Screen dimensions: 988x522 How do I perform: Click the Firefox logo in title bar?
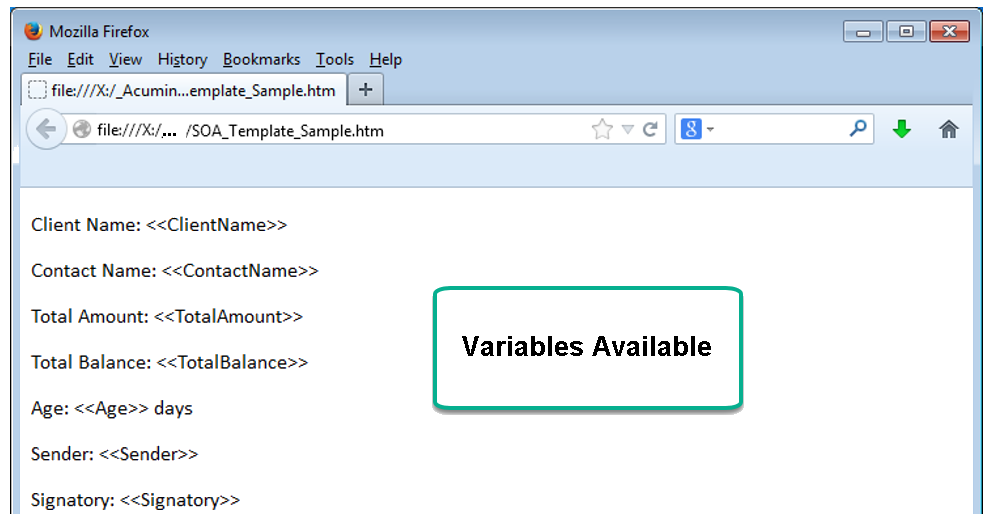(x=33, y=31)
